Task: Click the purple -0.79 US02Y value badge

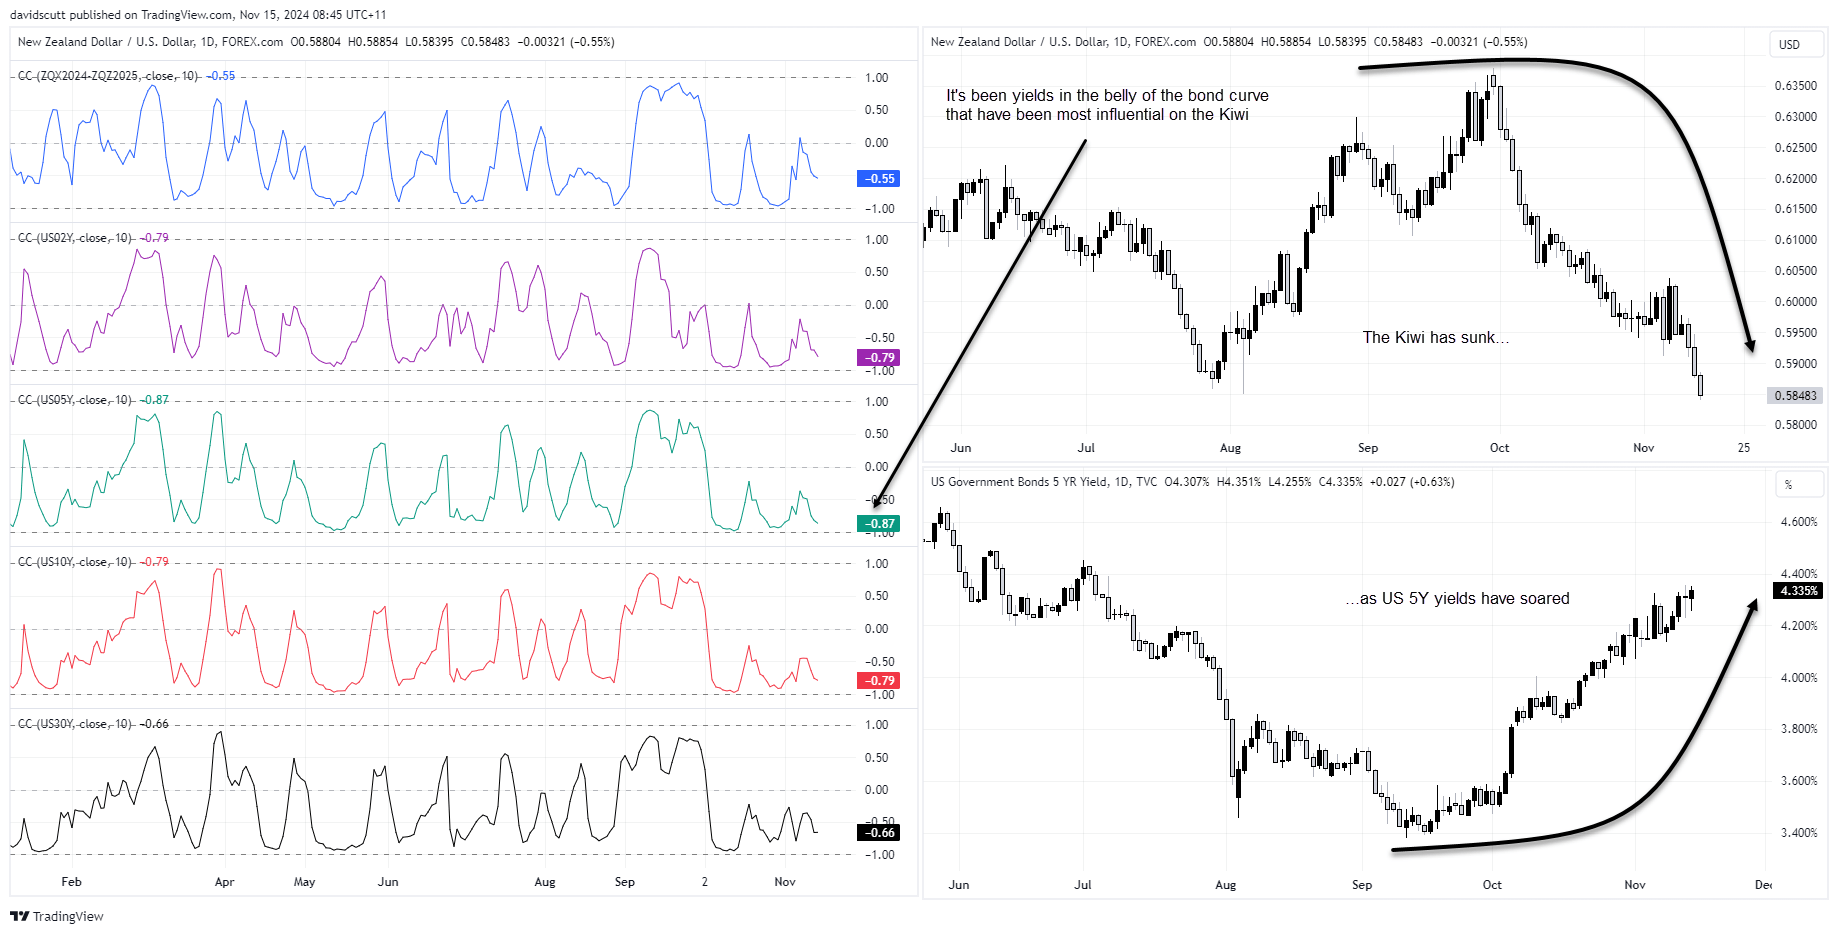Action: pos(879,357)
